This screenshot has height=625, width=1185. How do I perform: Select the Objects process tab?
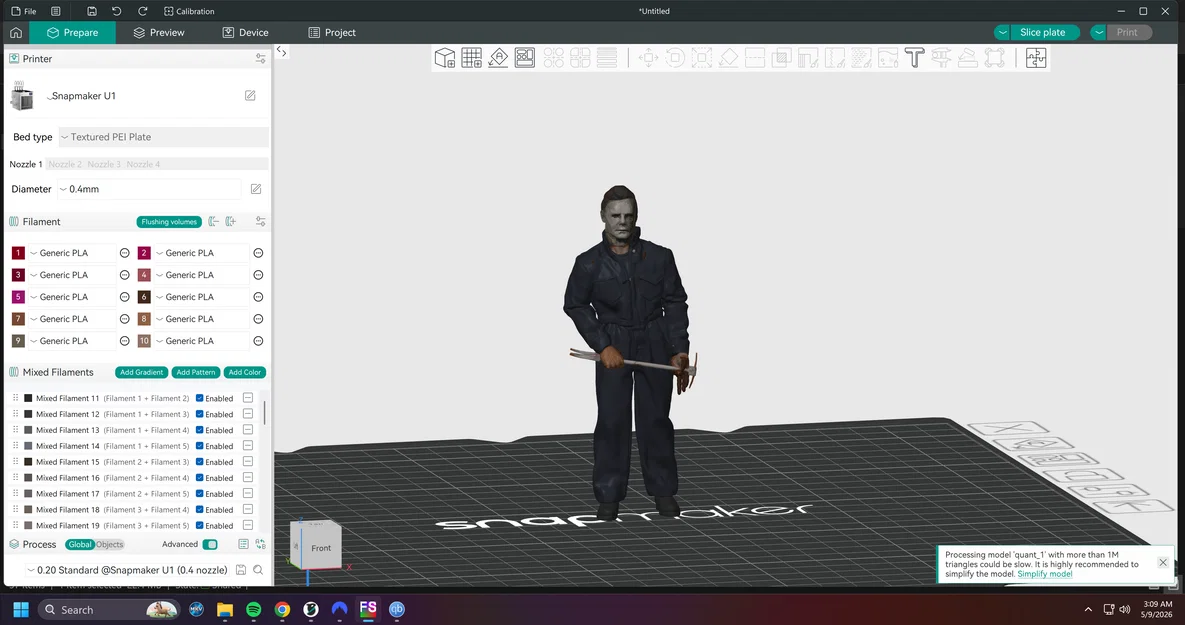110,544
